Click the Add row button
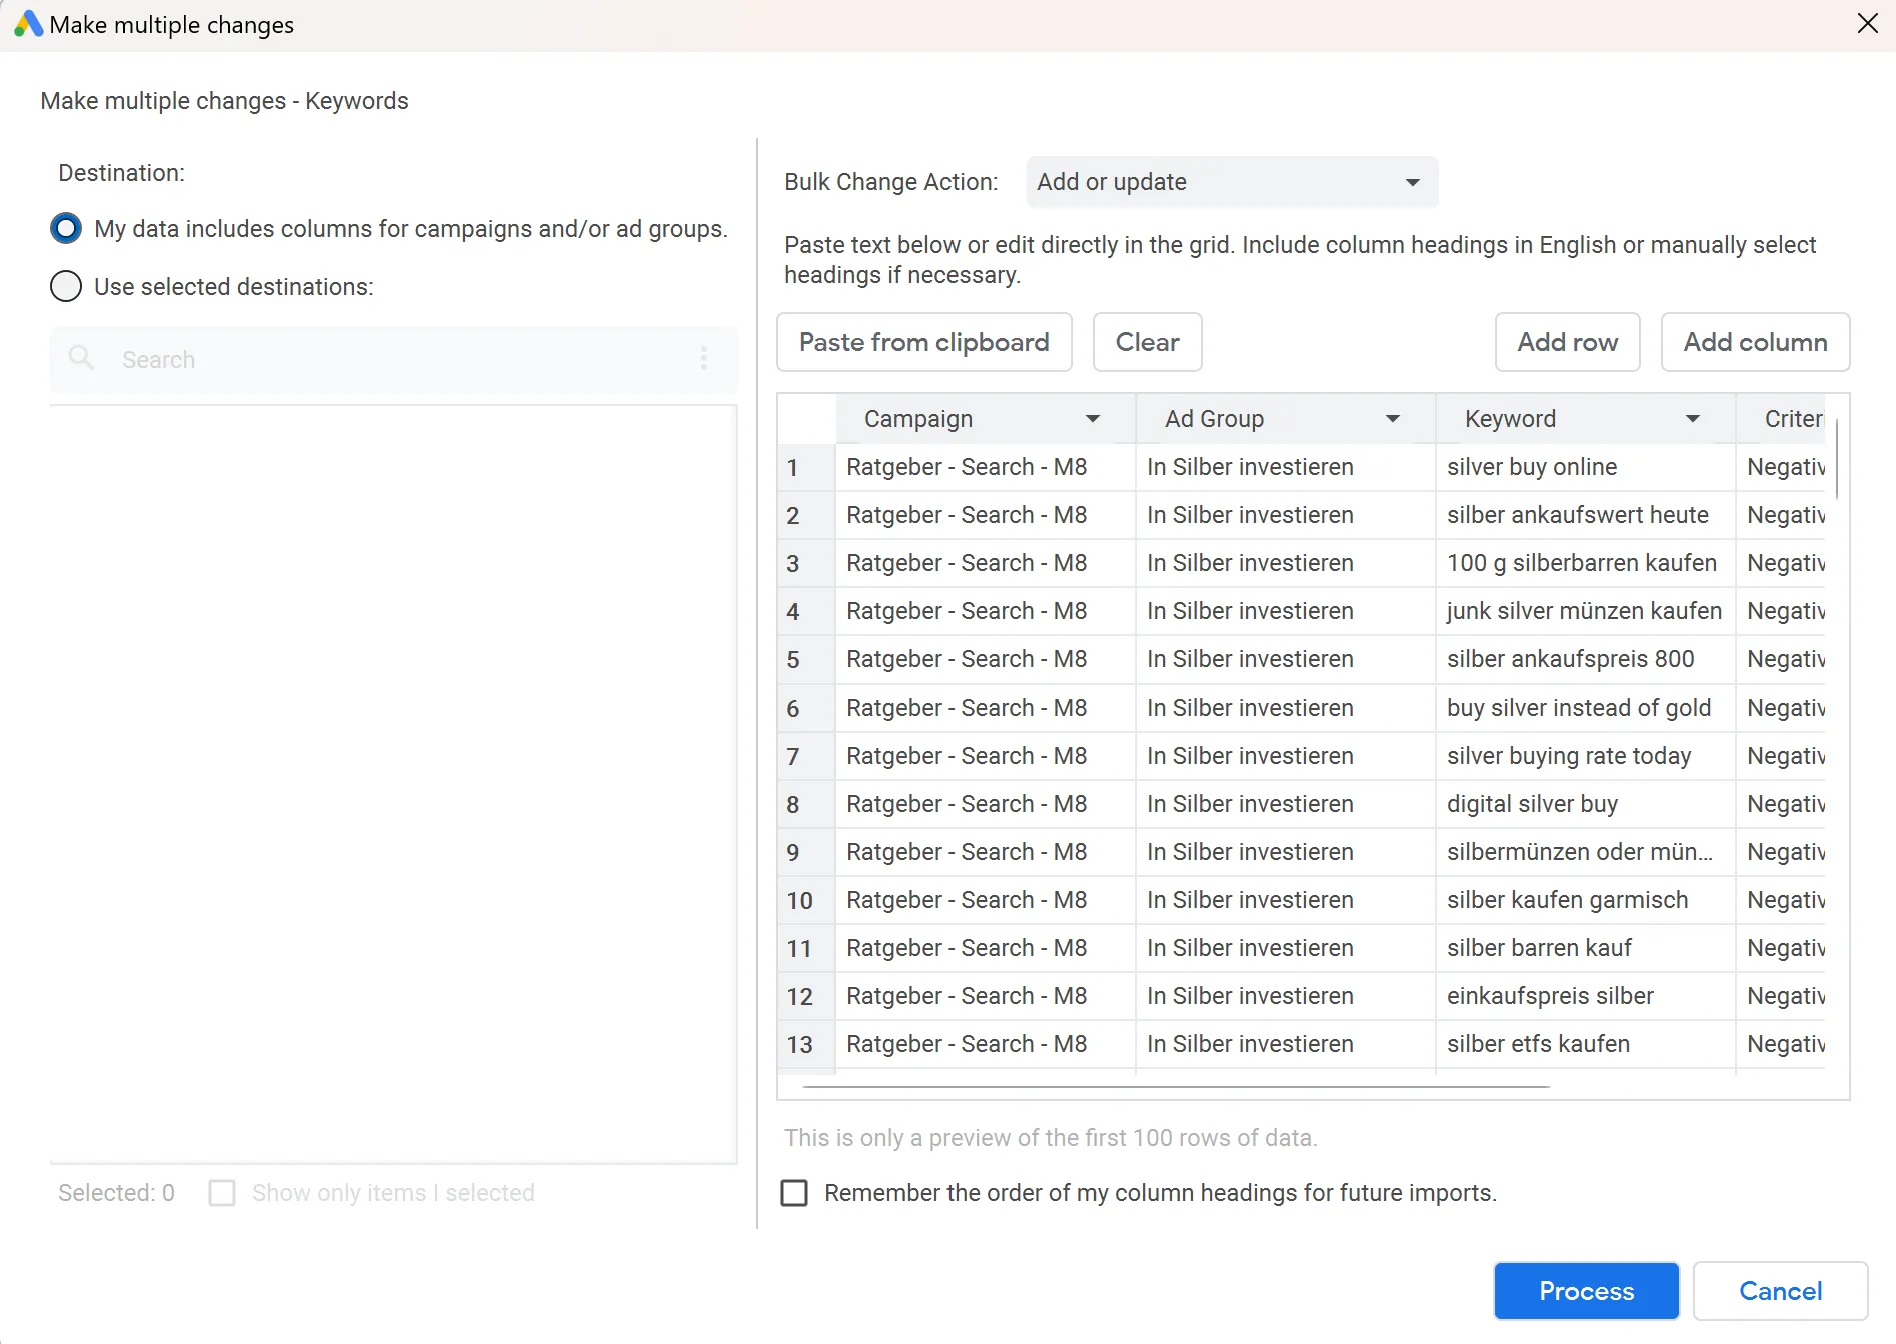The height and width of the screenshot is (1344, 1896). [x=1567, y=342]
